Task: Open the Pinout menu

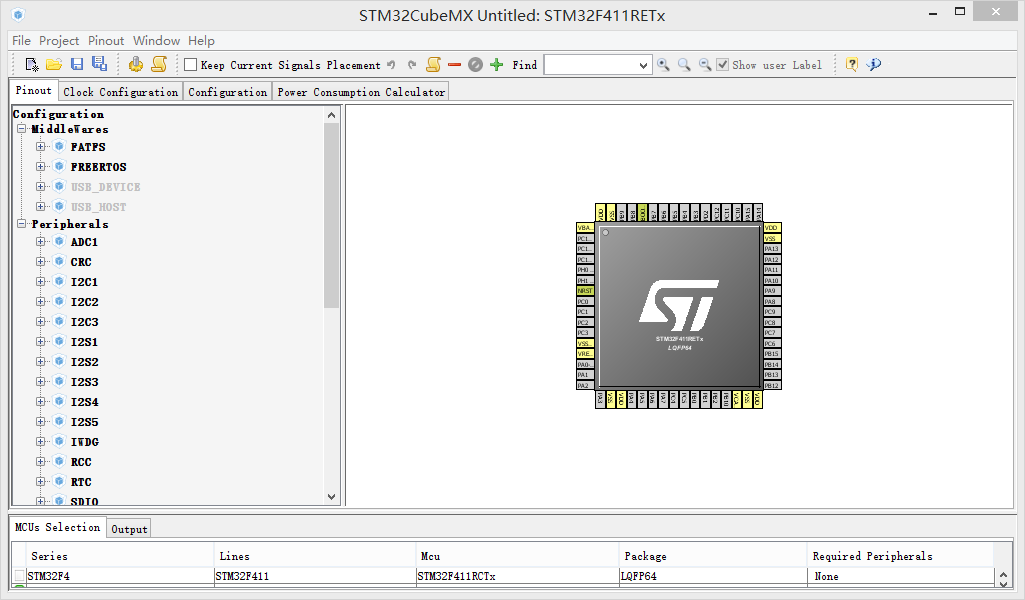Action: coord(106,41)
